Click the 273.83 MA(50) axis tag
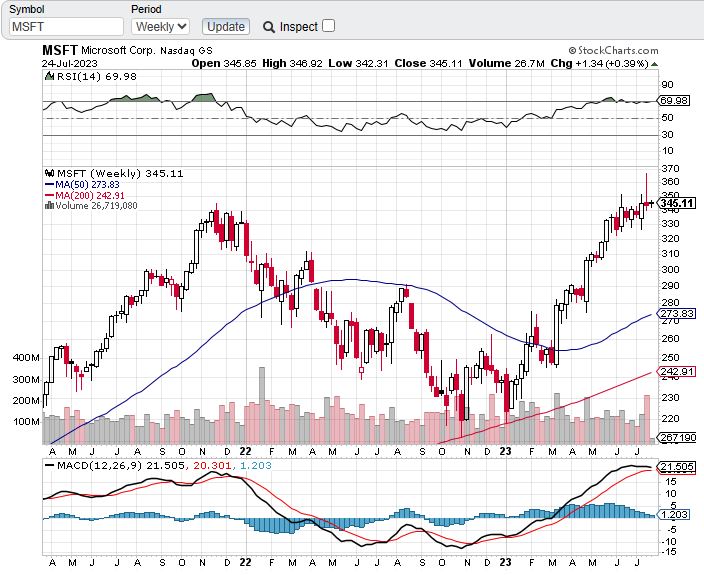Viewport: 704px width, 575px height. (x=676, y=313)
